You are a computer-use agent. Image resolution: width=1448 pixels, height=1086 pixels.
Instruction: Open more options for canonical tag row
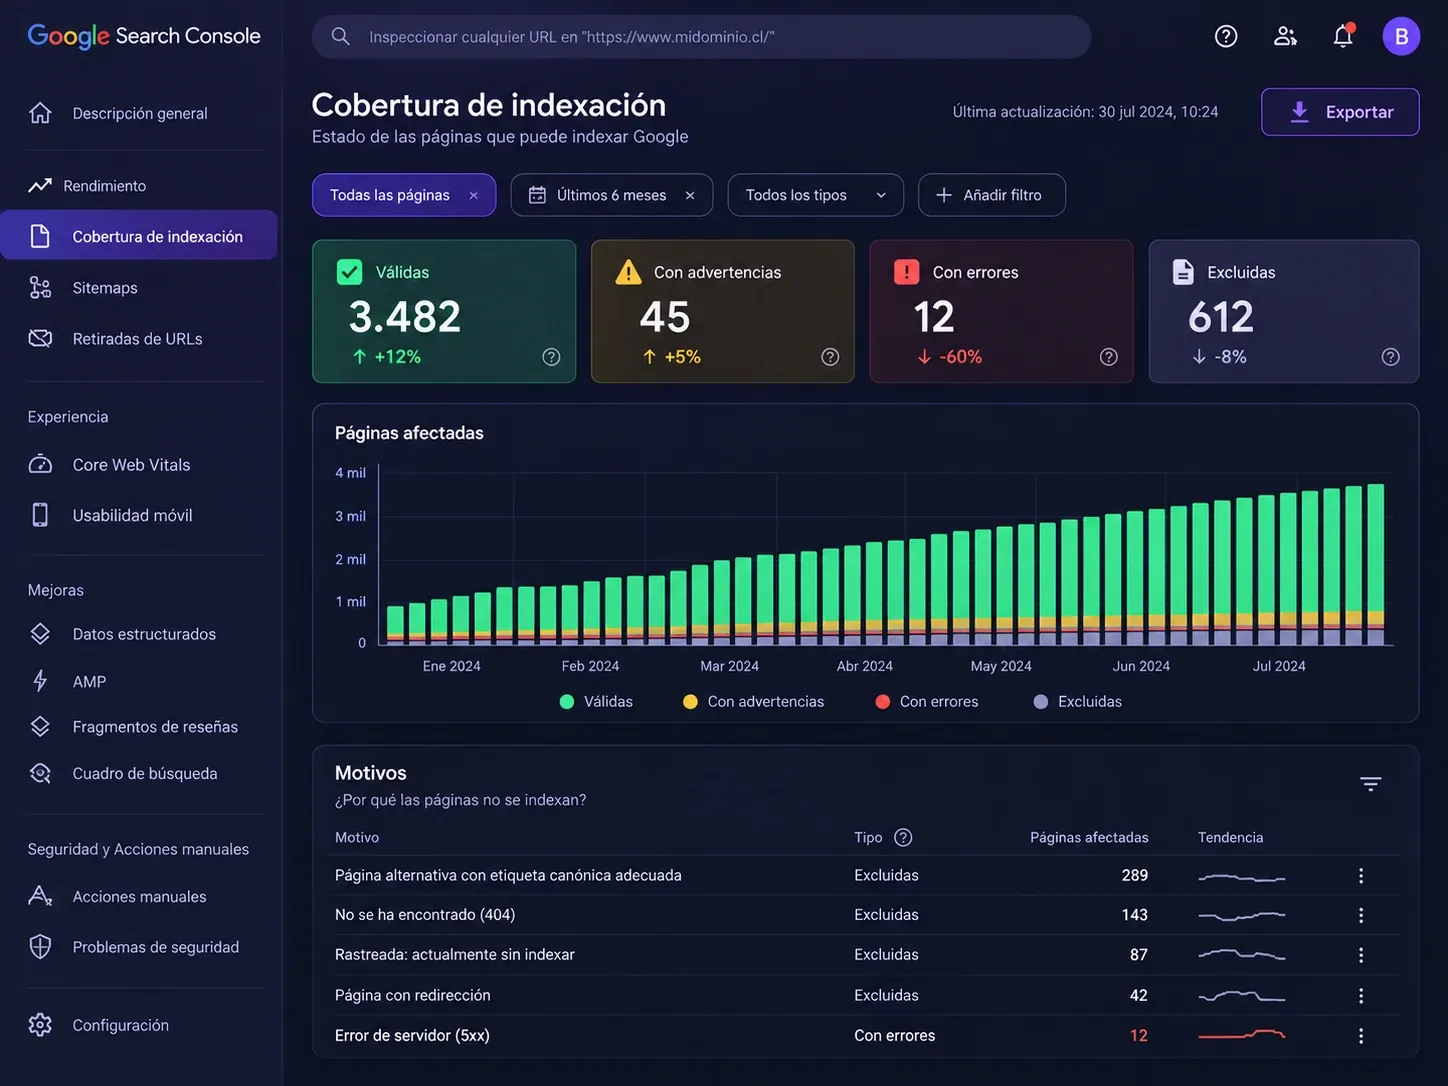click(x=1361, y=876)
